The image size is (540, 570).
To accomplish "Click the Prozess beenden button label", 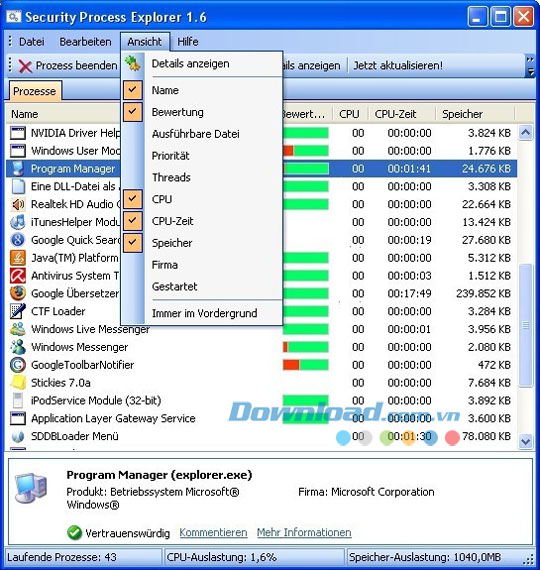I will (x=76, y=66).
